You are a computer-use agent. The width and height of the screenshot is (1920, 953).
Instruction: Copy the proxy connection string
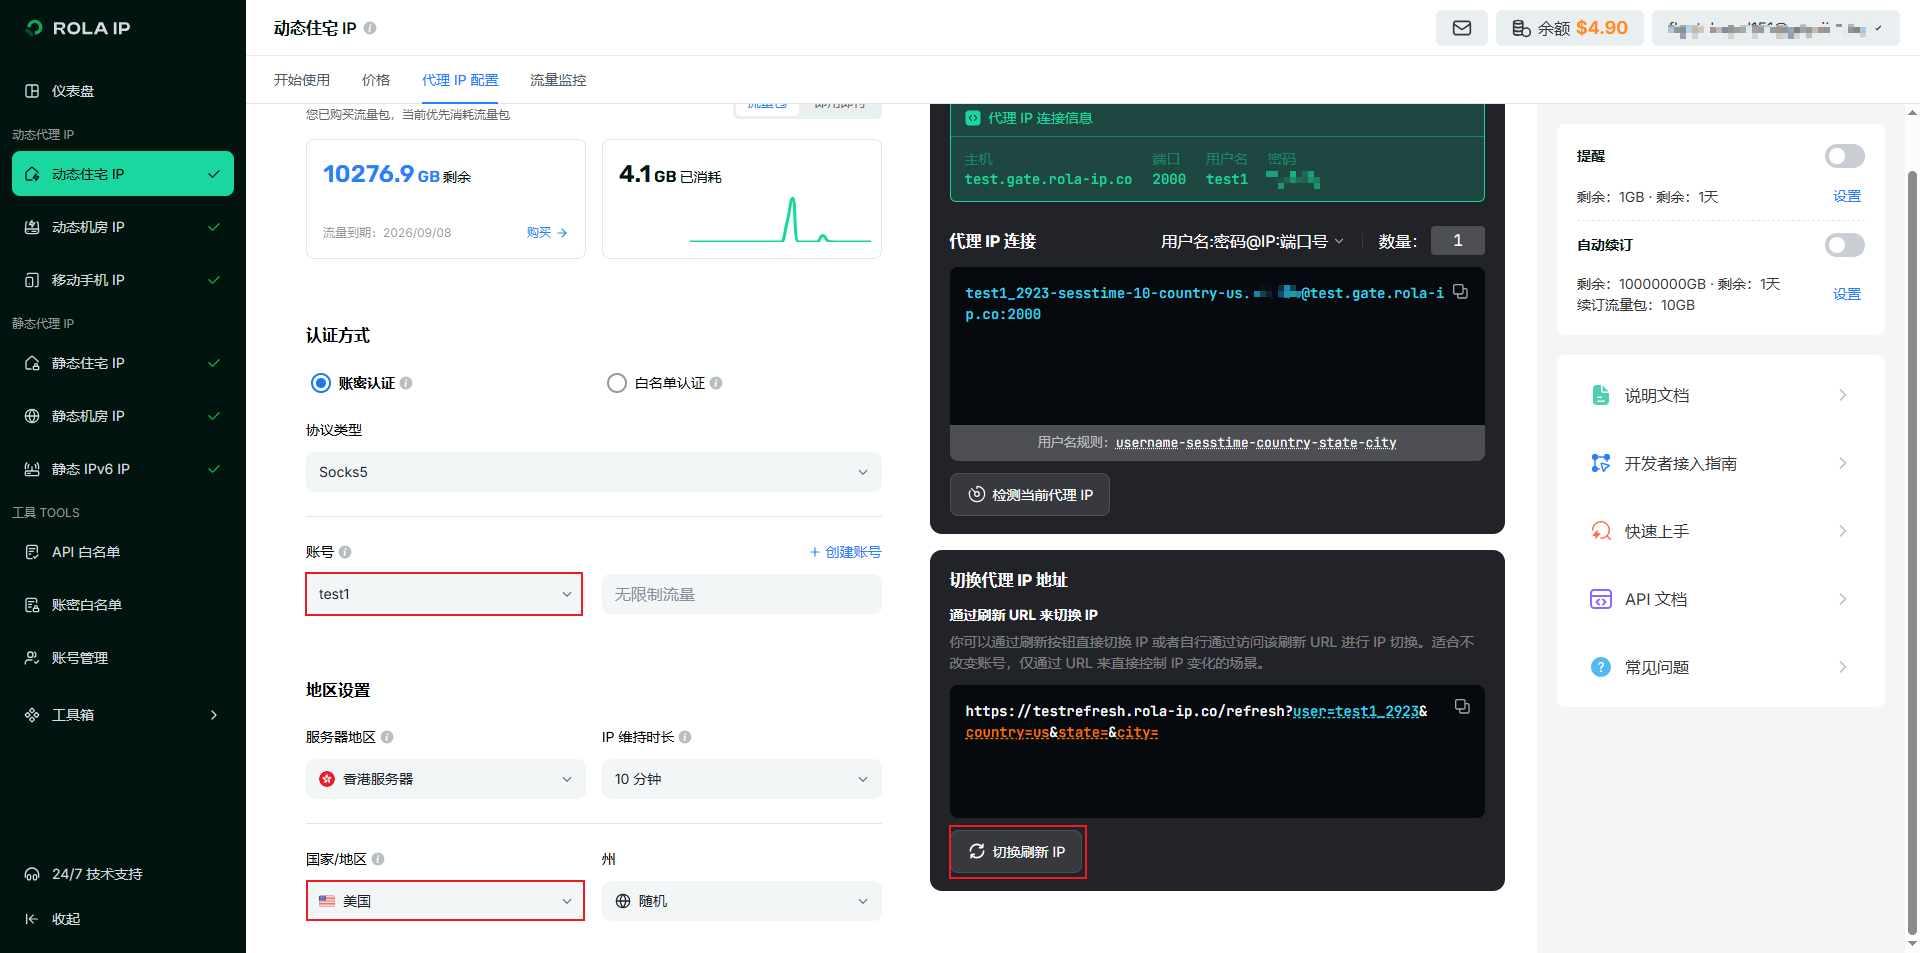click(x=1460, y=292)
